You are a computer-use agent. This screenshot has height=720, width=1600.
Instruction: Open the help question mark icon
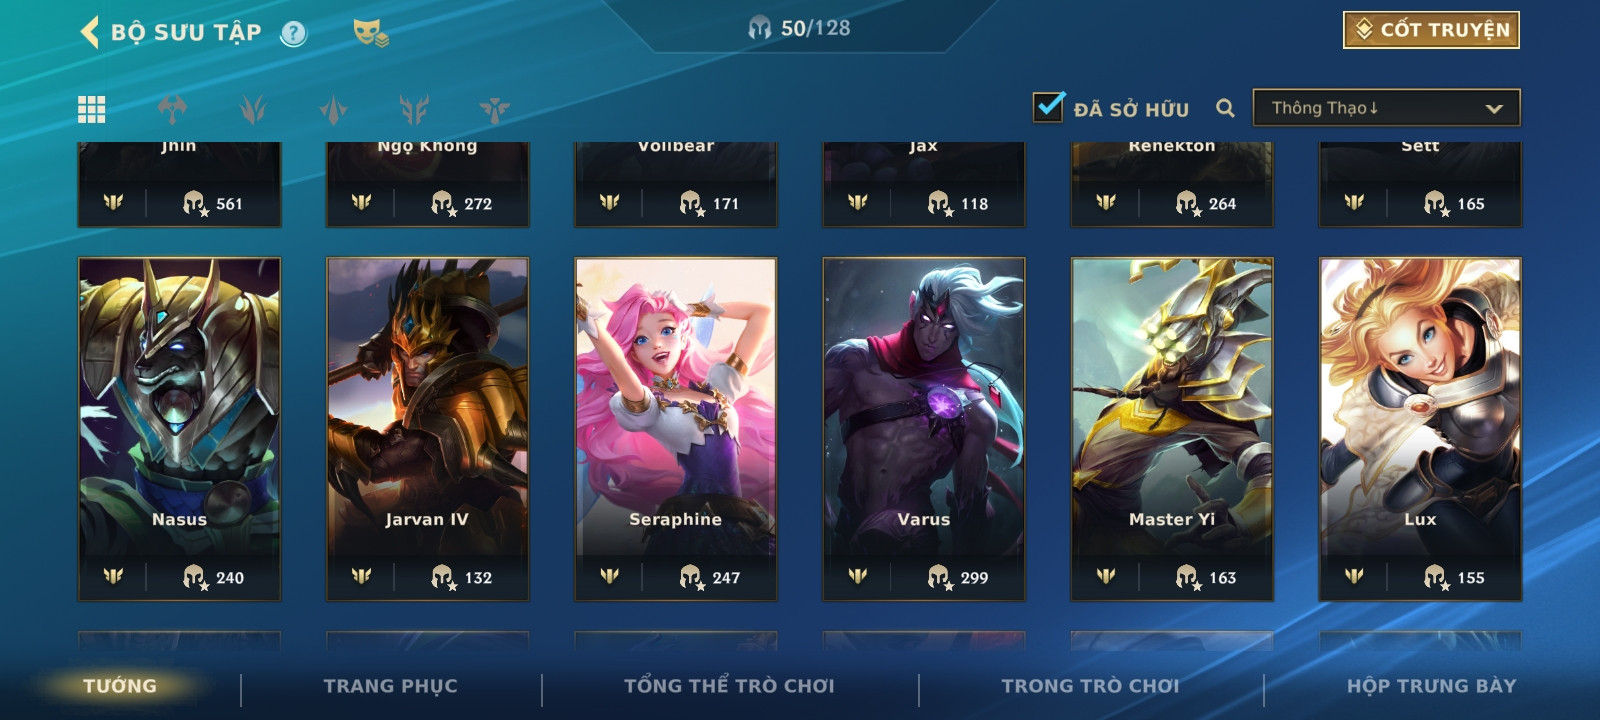(293, 34)
